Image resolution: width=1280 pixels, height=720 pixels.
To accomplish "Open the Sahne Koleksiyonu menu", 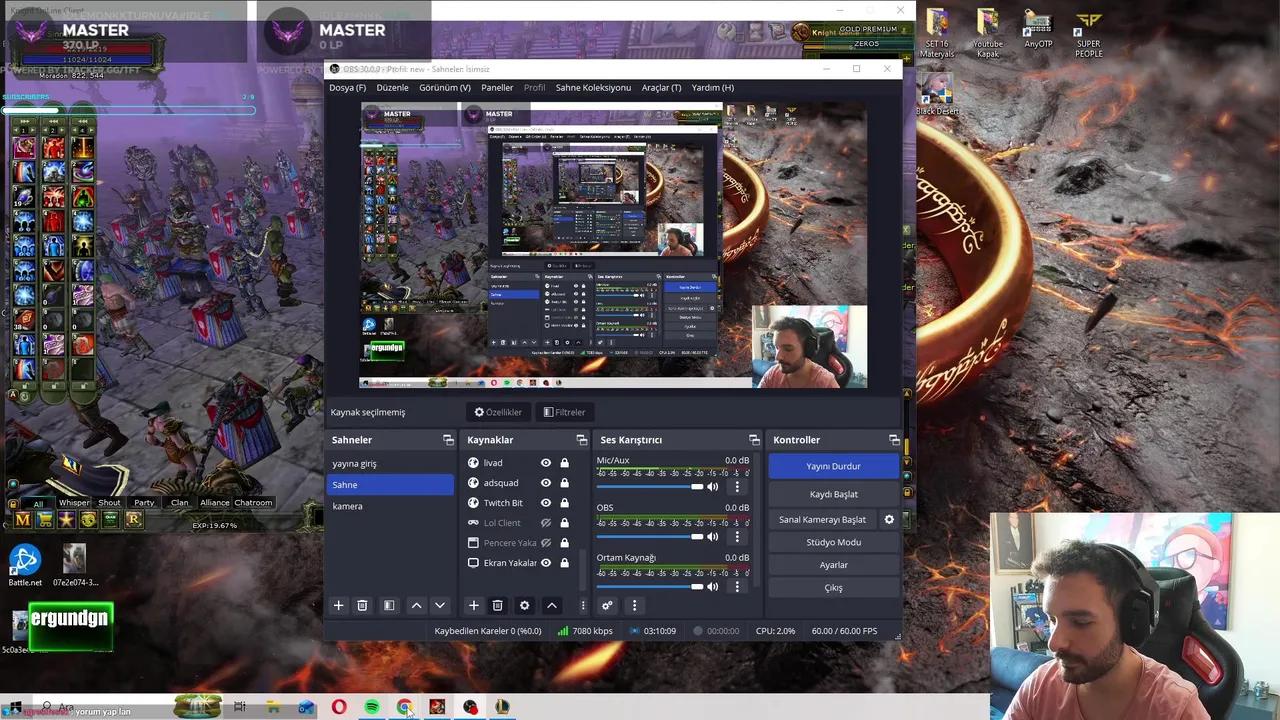I will click(x=592, y=88).
